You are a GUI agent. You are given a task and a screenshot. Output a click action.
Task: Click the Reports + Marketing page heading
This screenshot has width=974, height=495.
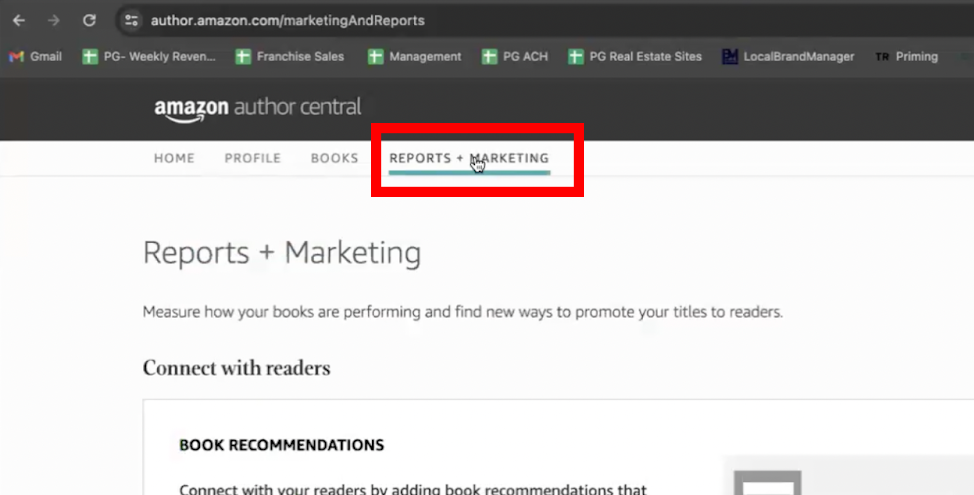(x=282, y=253)
